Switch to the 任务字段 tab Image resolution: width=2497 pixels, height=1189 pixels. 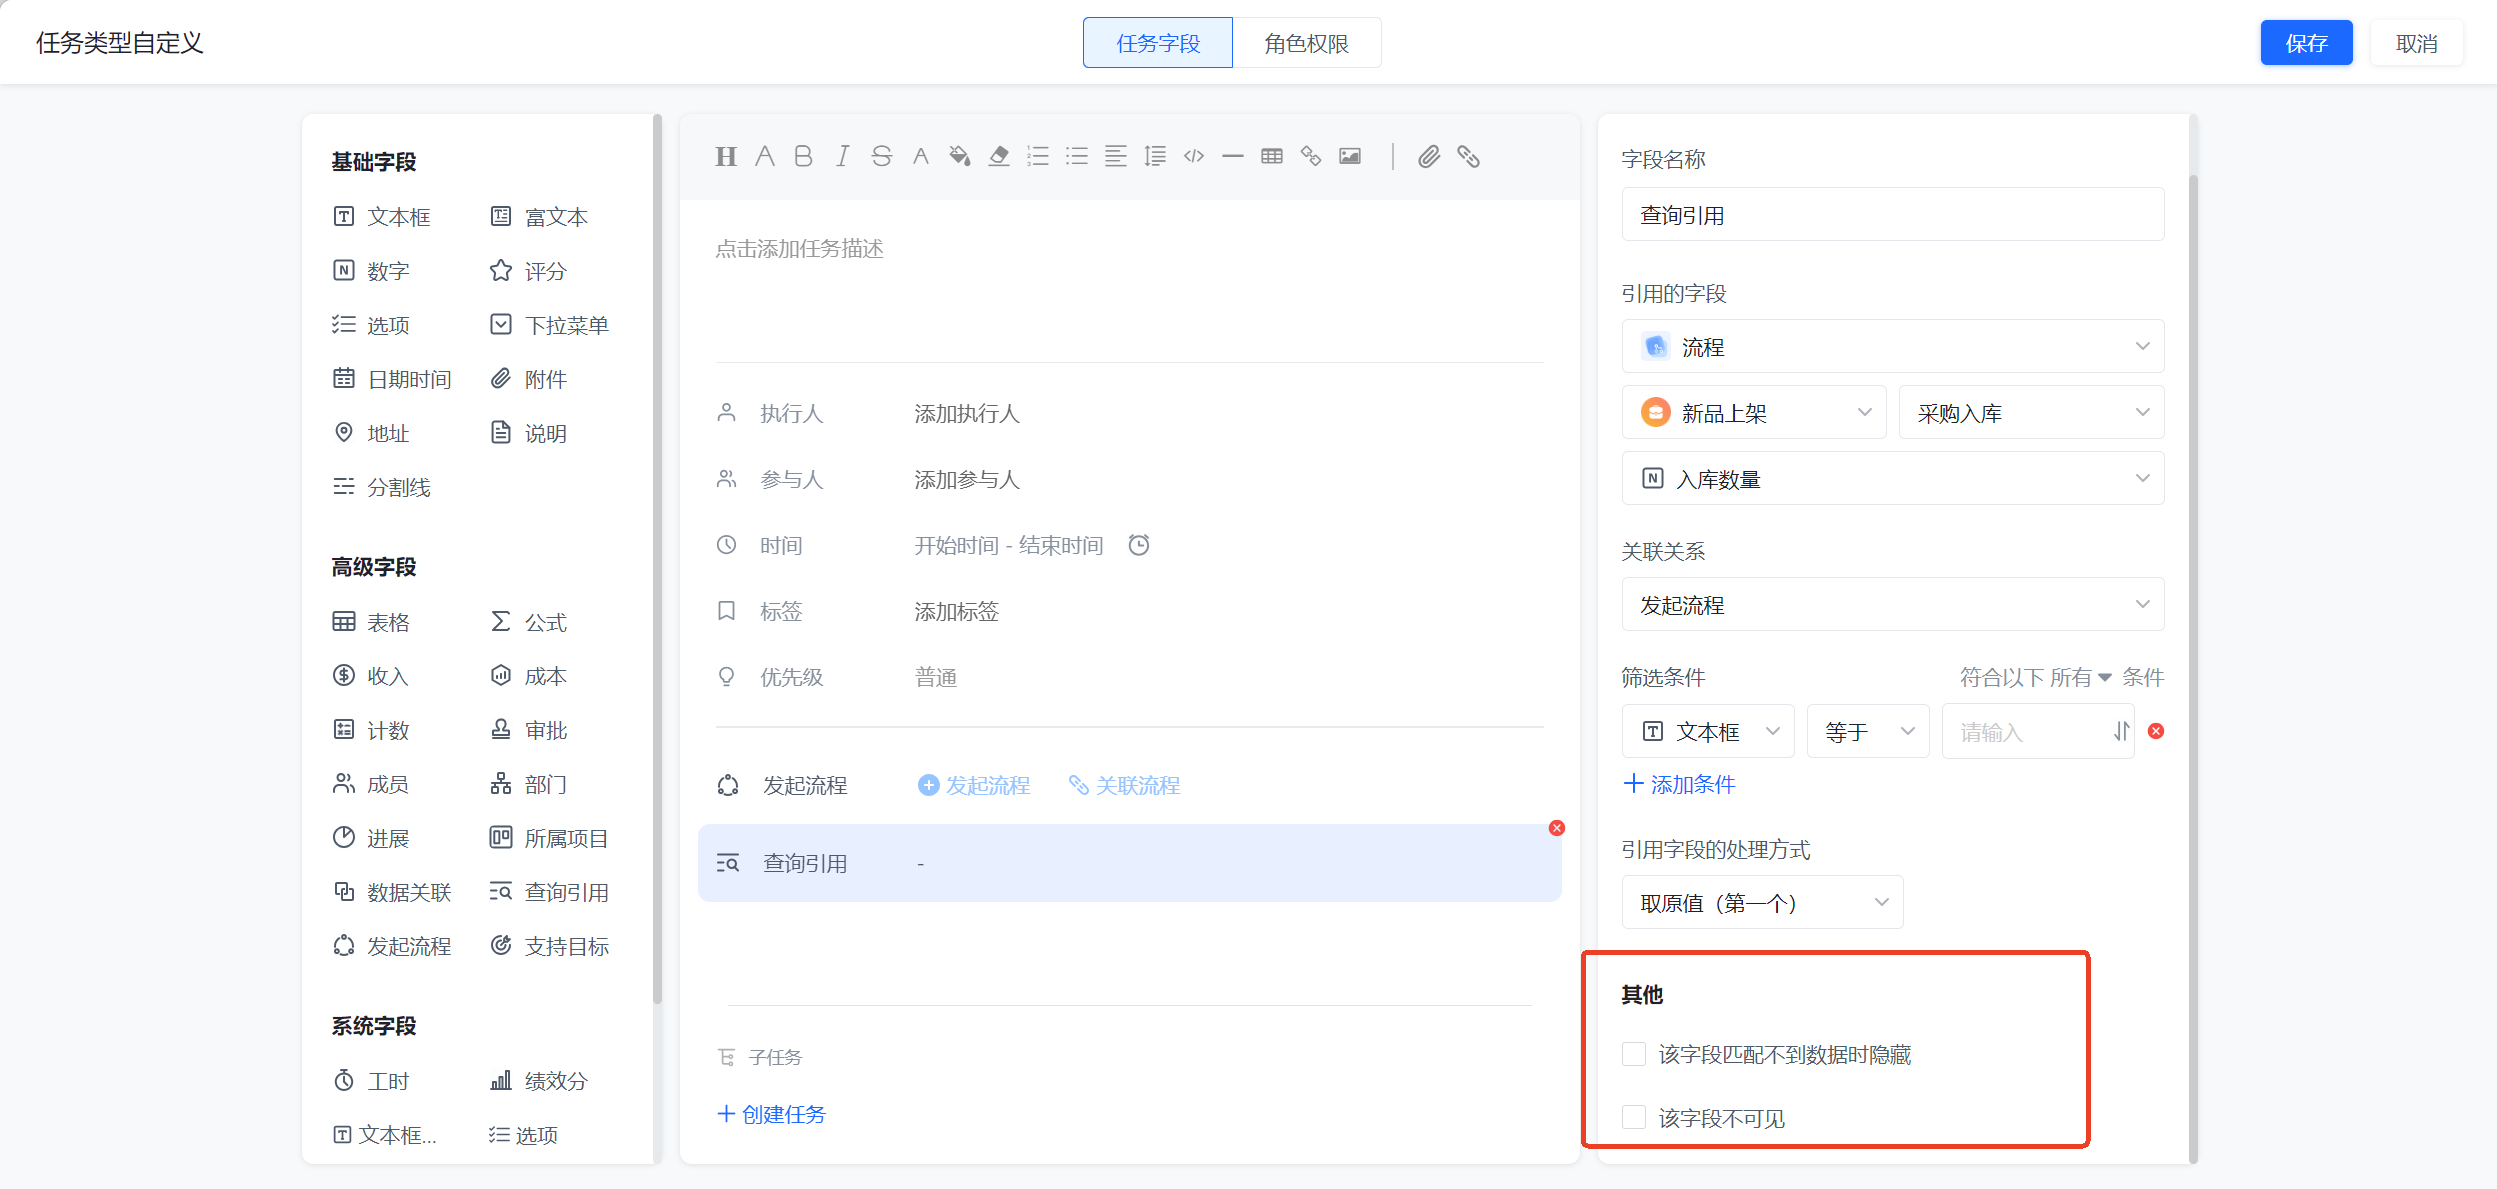(1157, 43)
